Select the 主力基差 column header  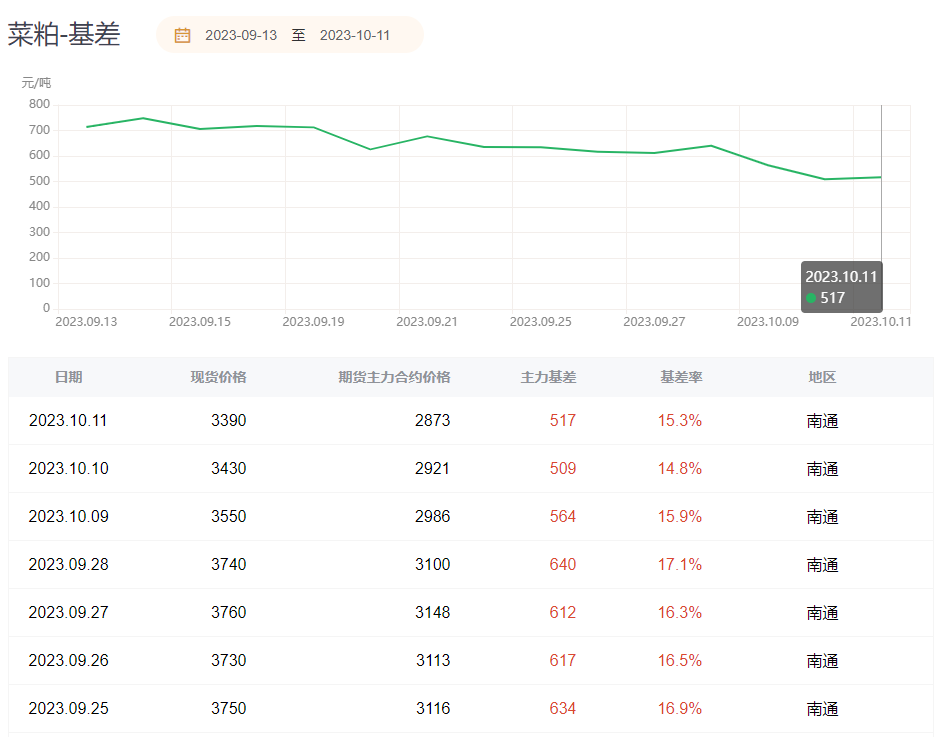pos(548,377)
